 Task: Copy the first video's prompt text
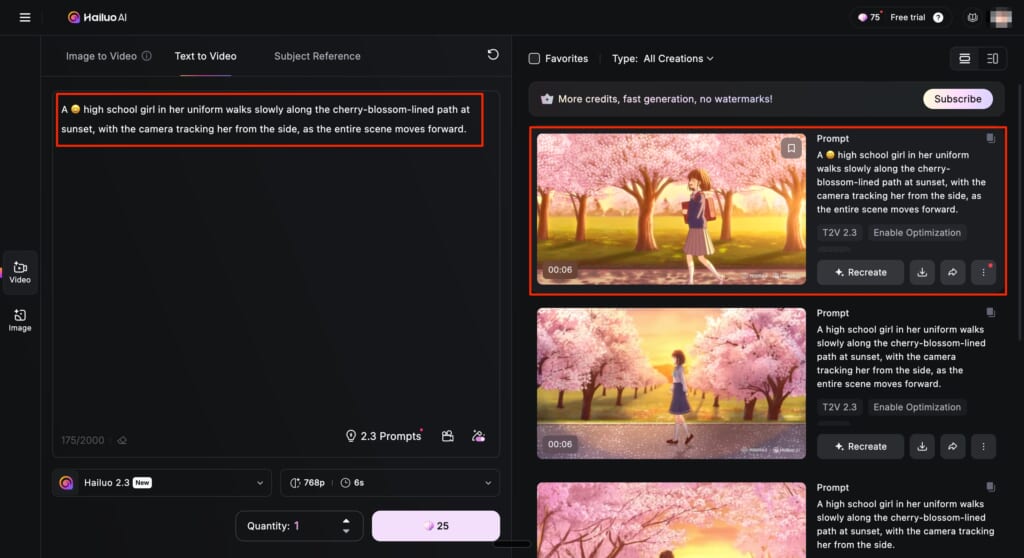coord(989,139)
